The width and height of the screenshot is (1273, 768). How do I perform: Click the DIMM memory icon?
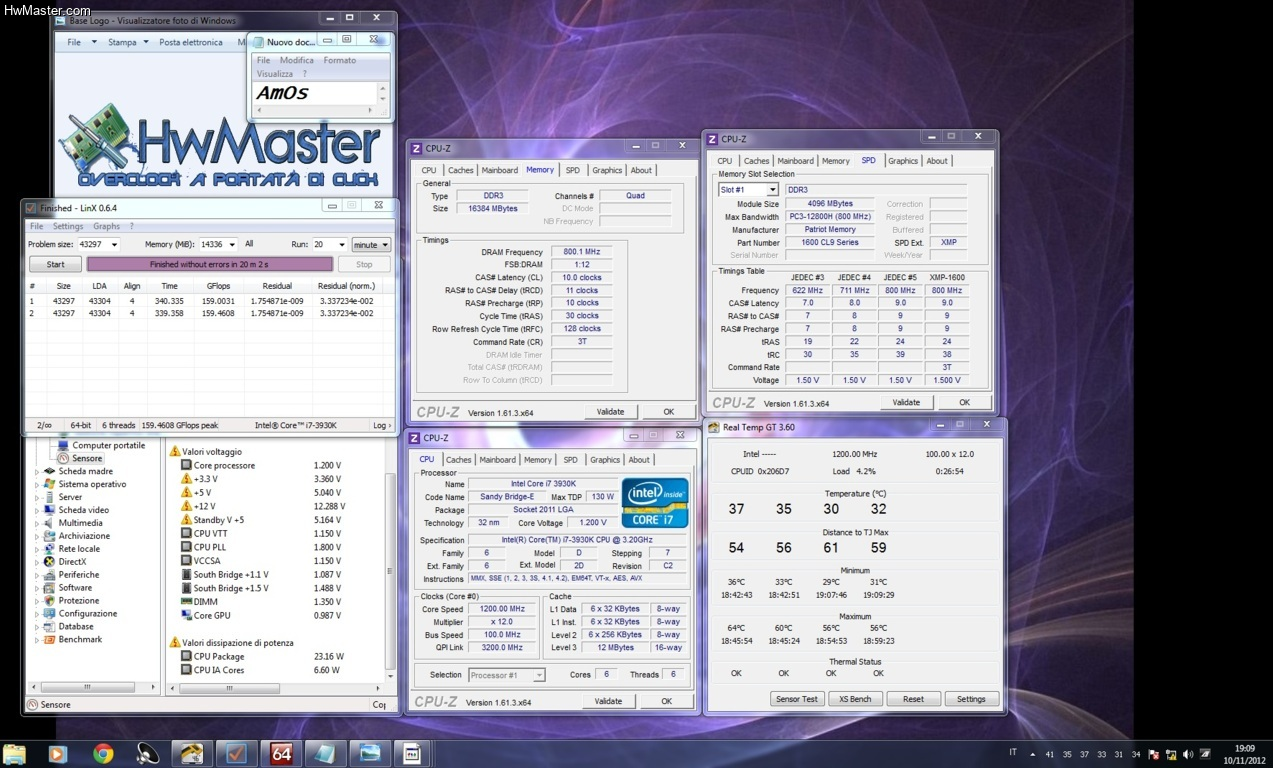click(x=185, y=602)
